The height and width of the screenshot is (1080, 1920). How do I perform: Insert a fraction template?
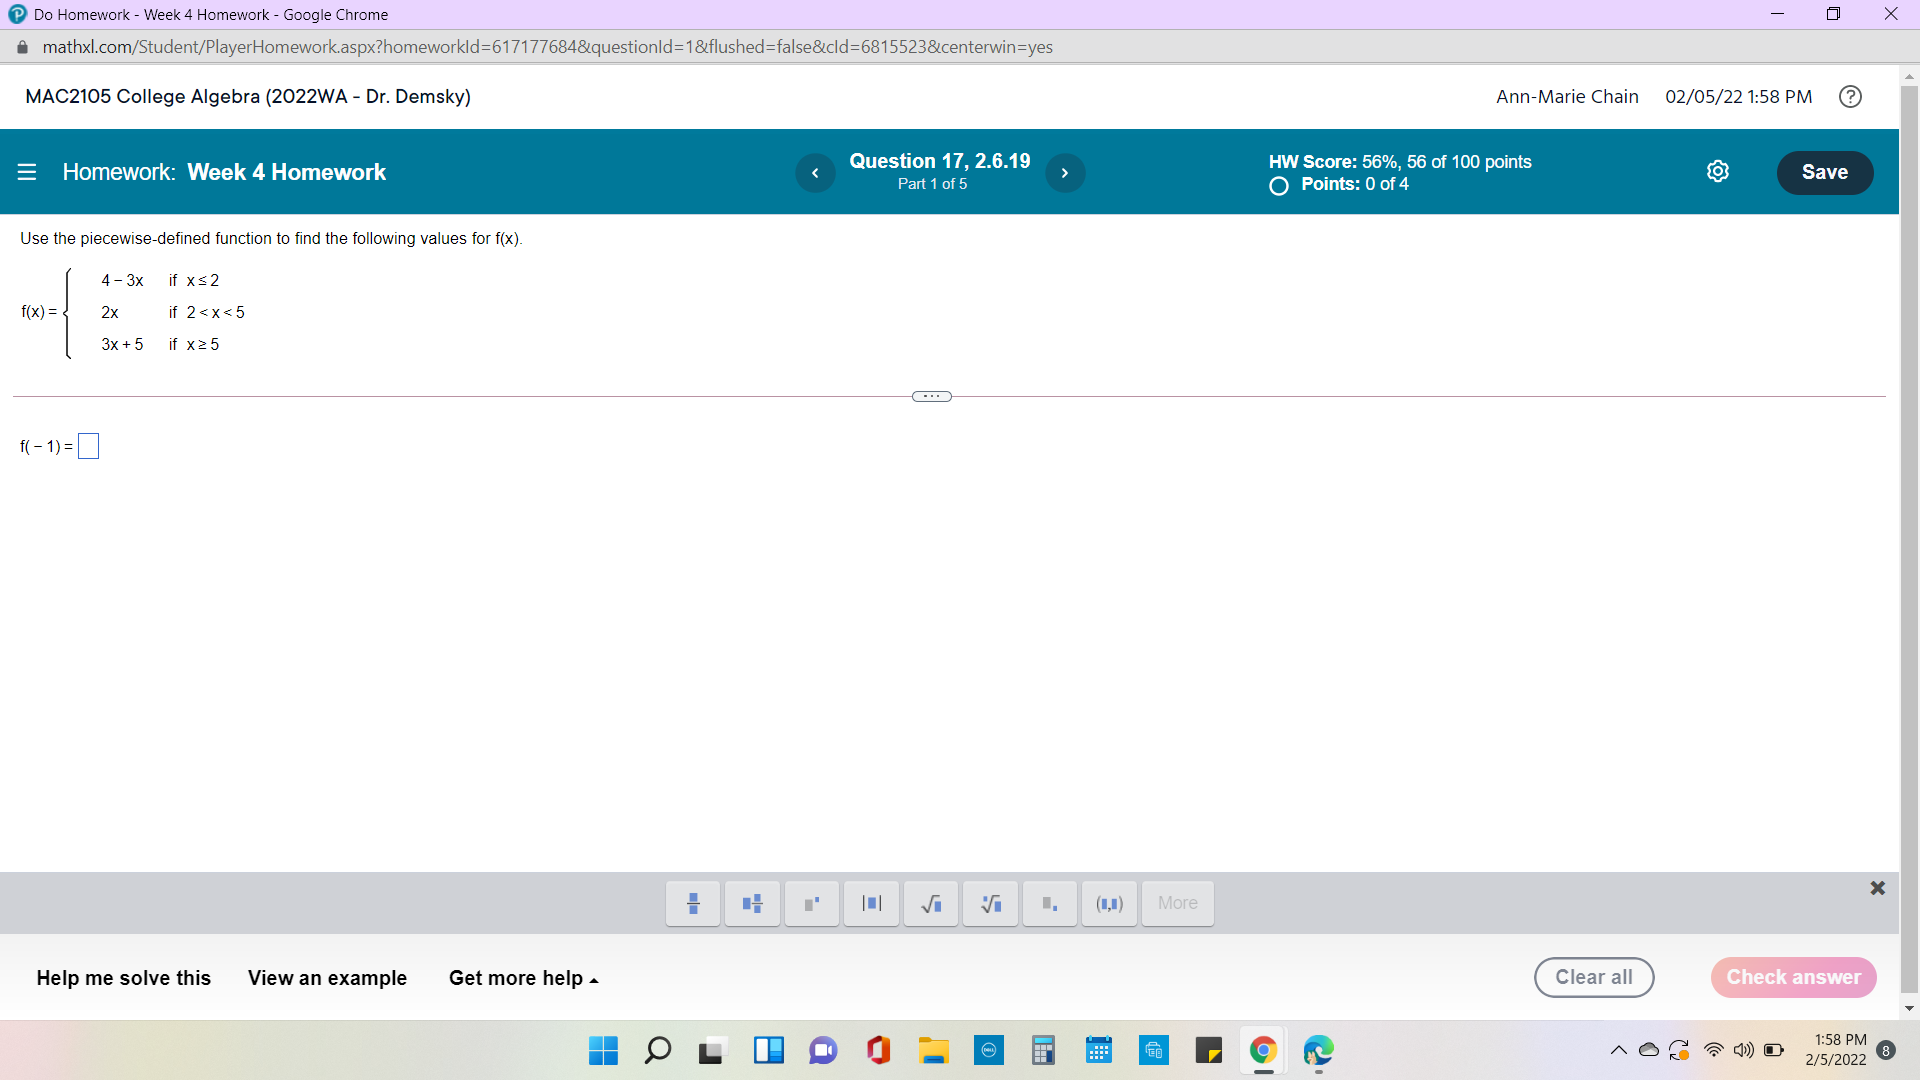coord(693,903)
